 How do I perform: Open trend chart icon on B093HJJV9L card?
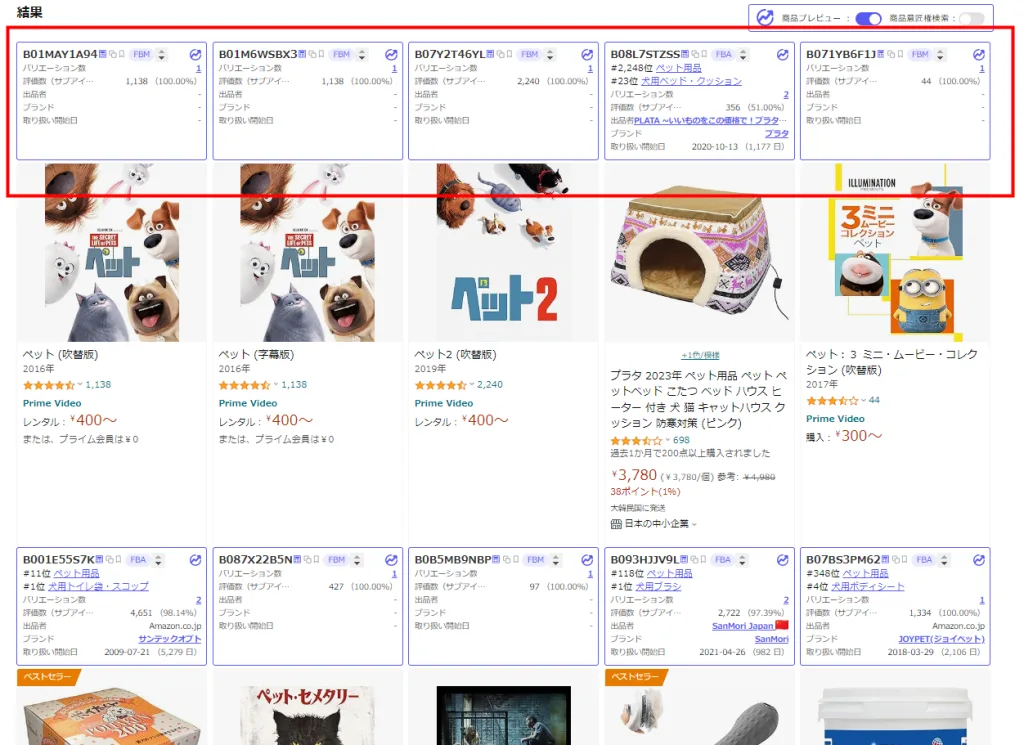[782, 560]
